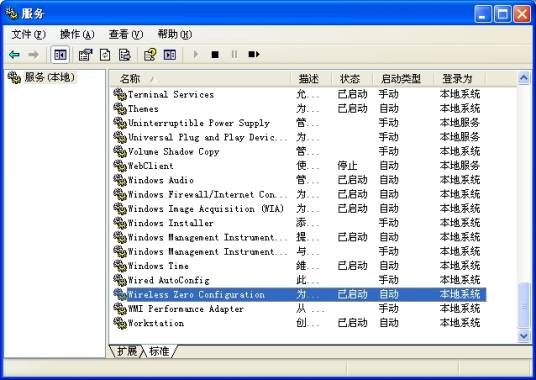
Task: Switch to the 标准 tab
Action: (159, 351)
